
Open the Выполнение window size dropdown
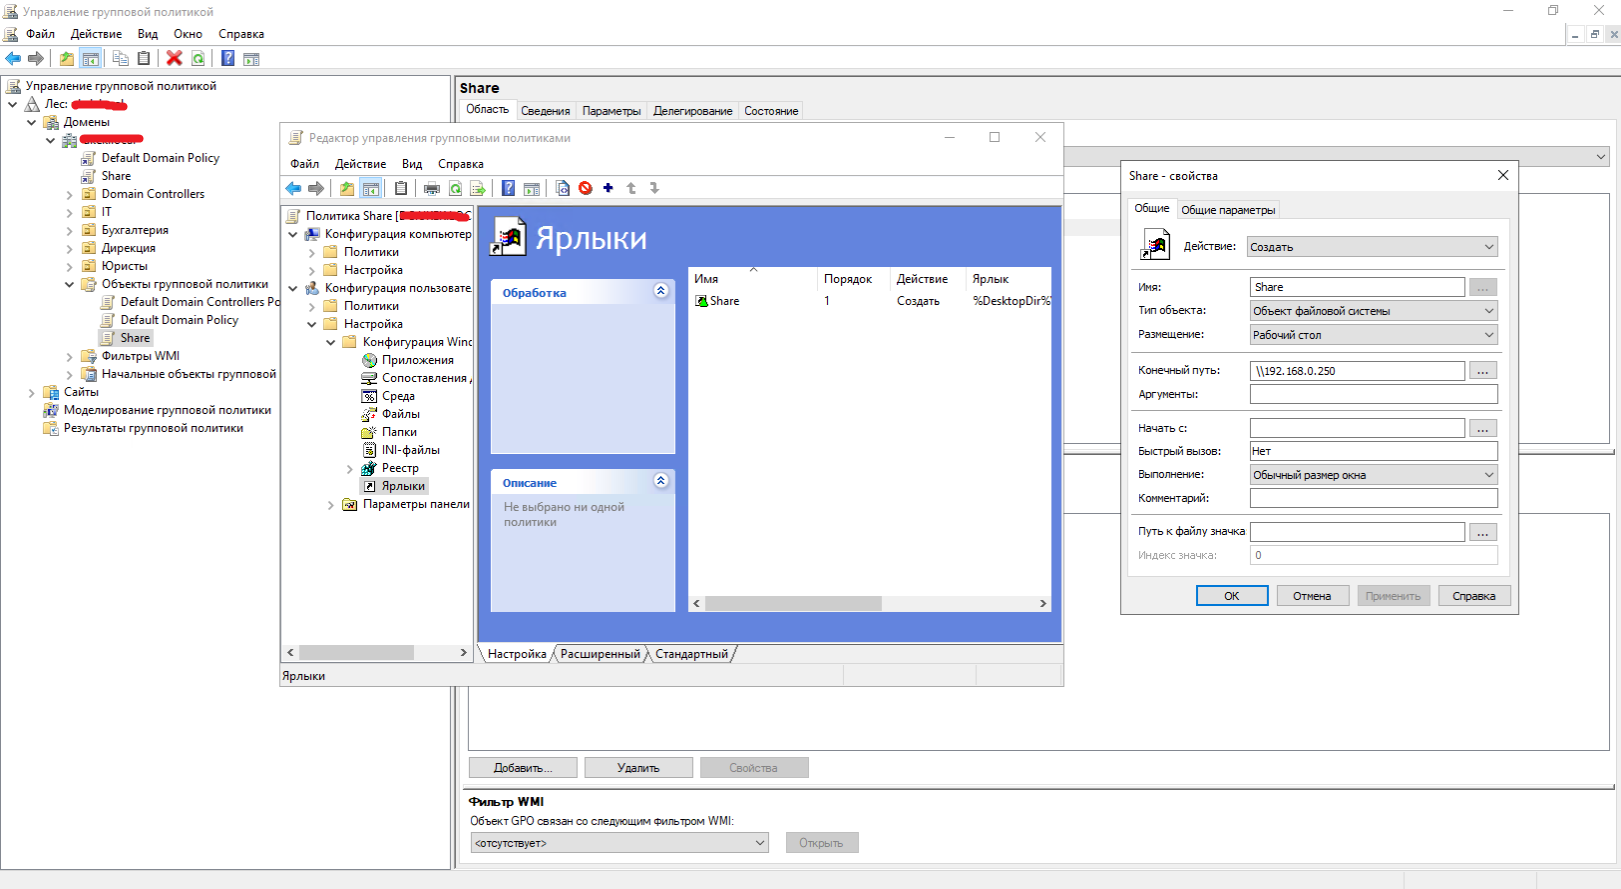coord(1374,475)
